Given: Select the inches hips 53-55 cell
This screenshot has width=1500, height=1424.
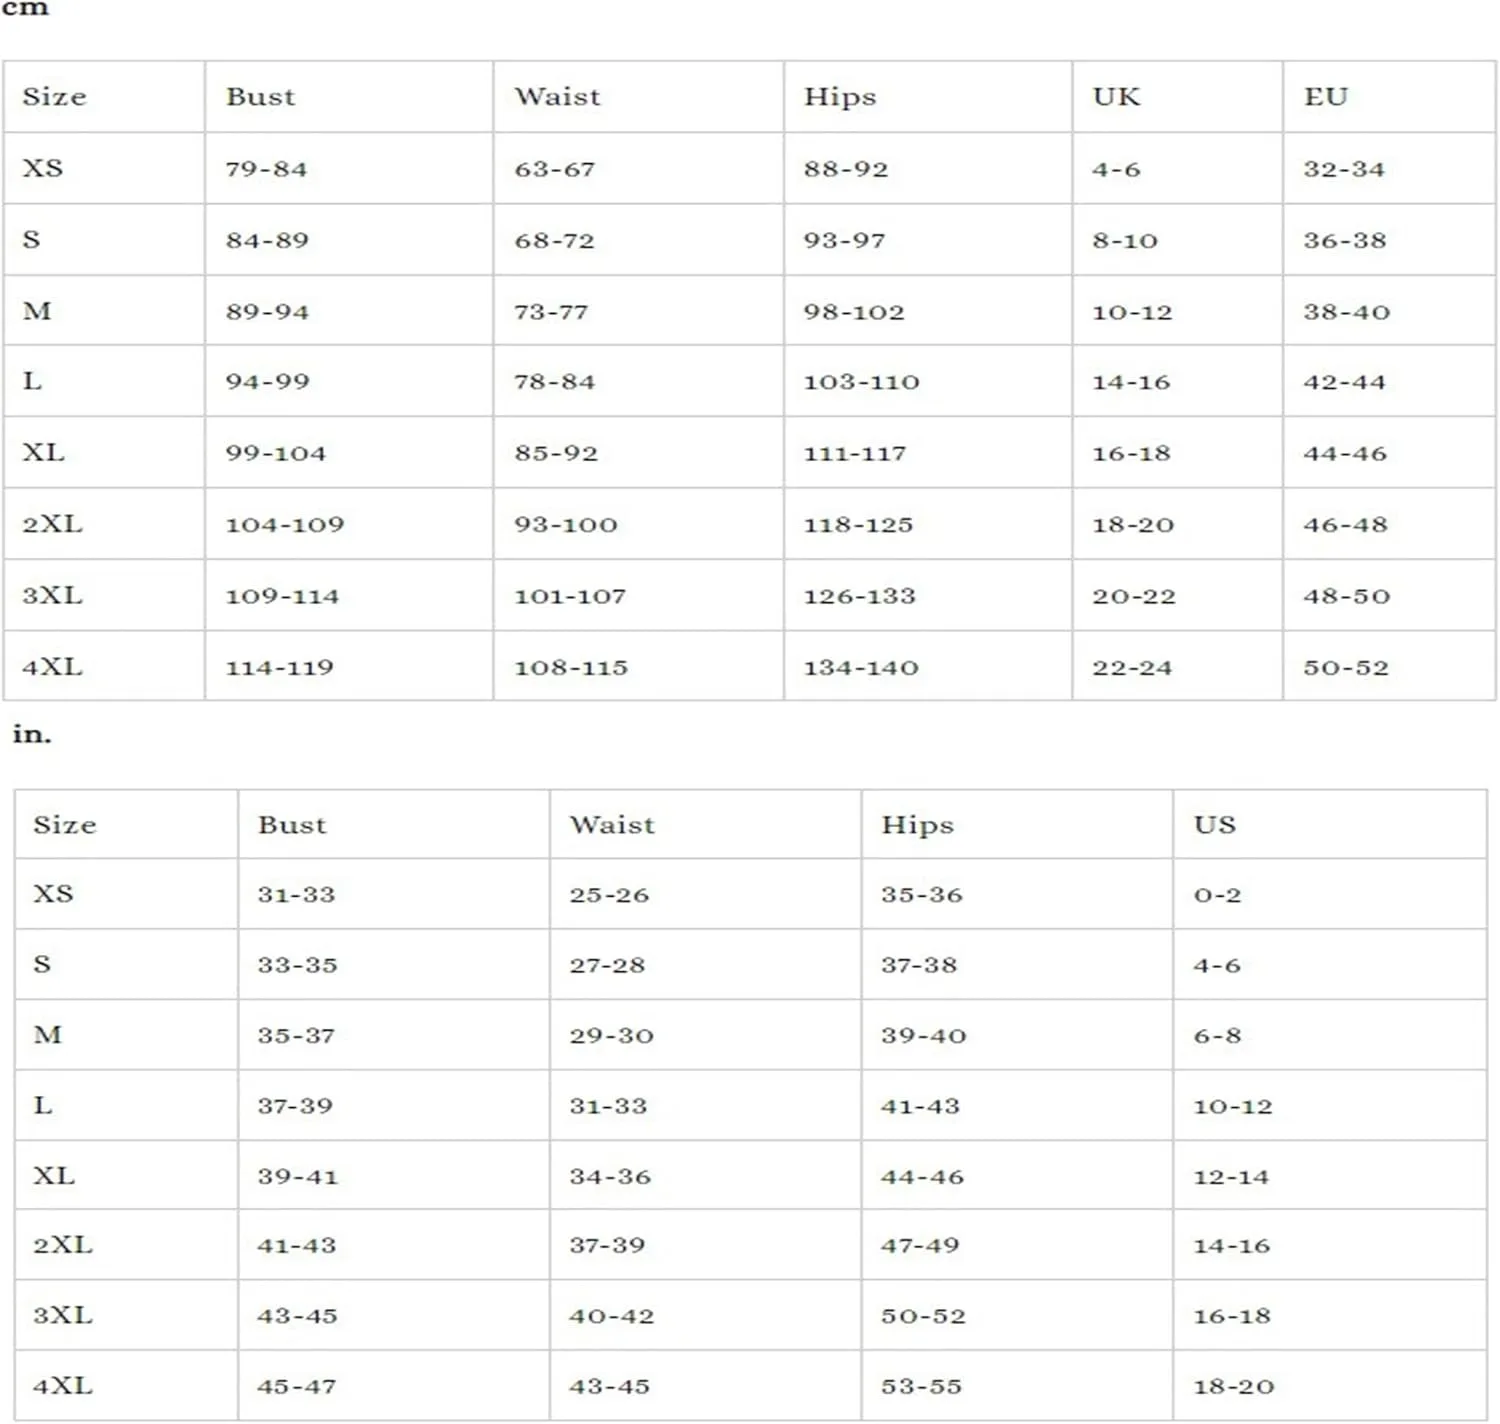Looking at the screenshot, I should pos(1017,1386).
